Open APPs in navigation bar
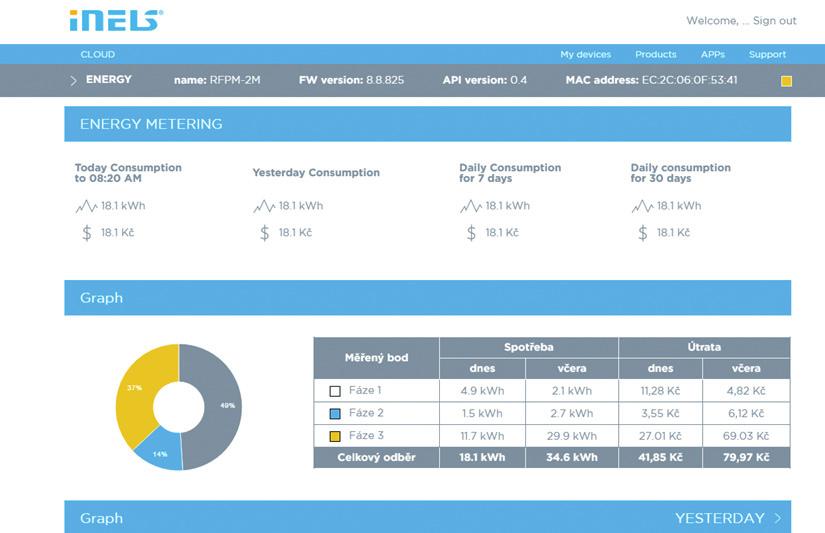Viewport: 825px width, 533px height. tap(712, 54)
